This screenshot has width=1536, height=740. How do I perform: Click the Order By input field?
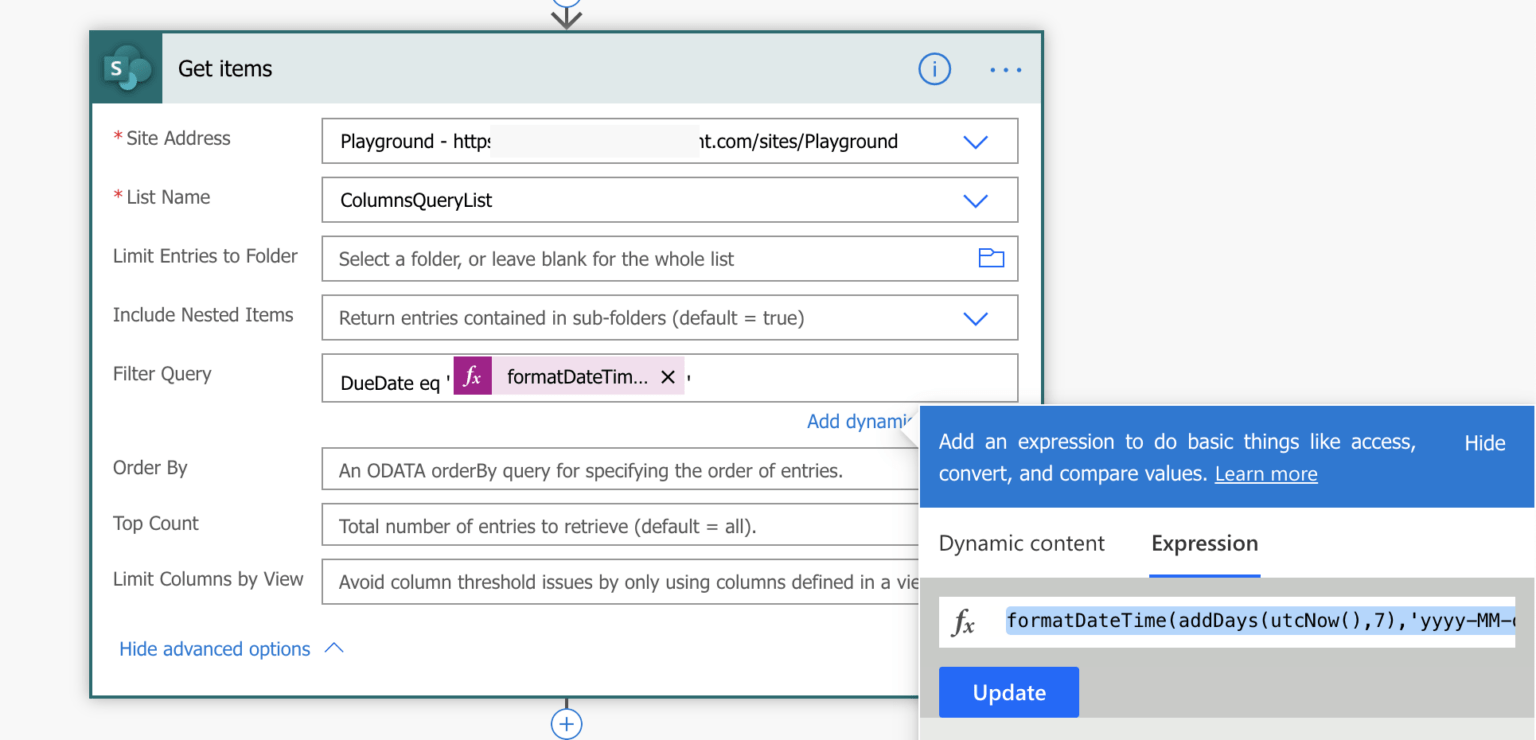(x=620, y=470)
